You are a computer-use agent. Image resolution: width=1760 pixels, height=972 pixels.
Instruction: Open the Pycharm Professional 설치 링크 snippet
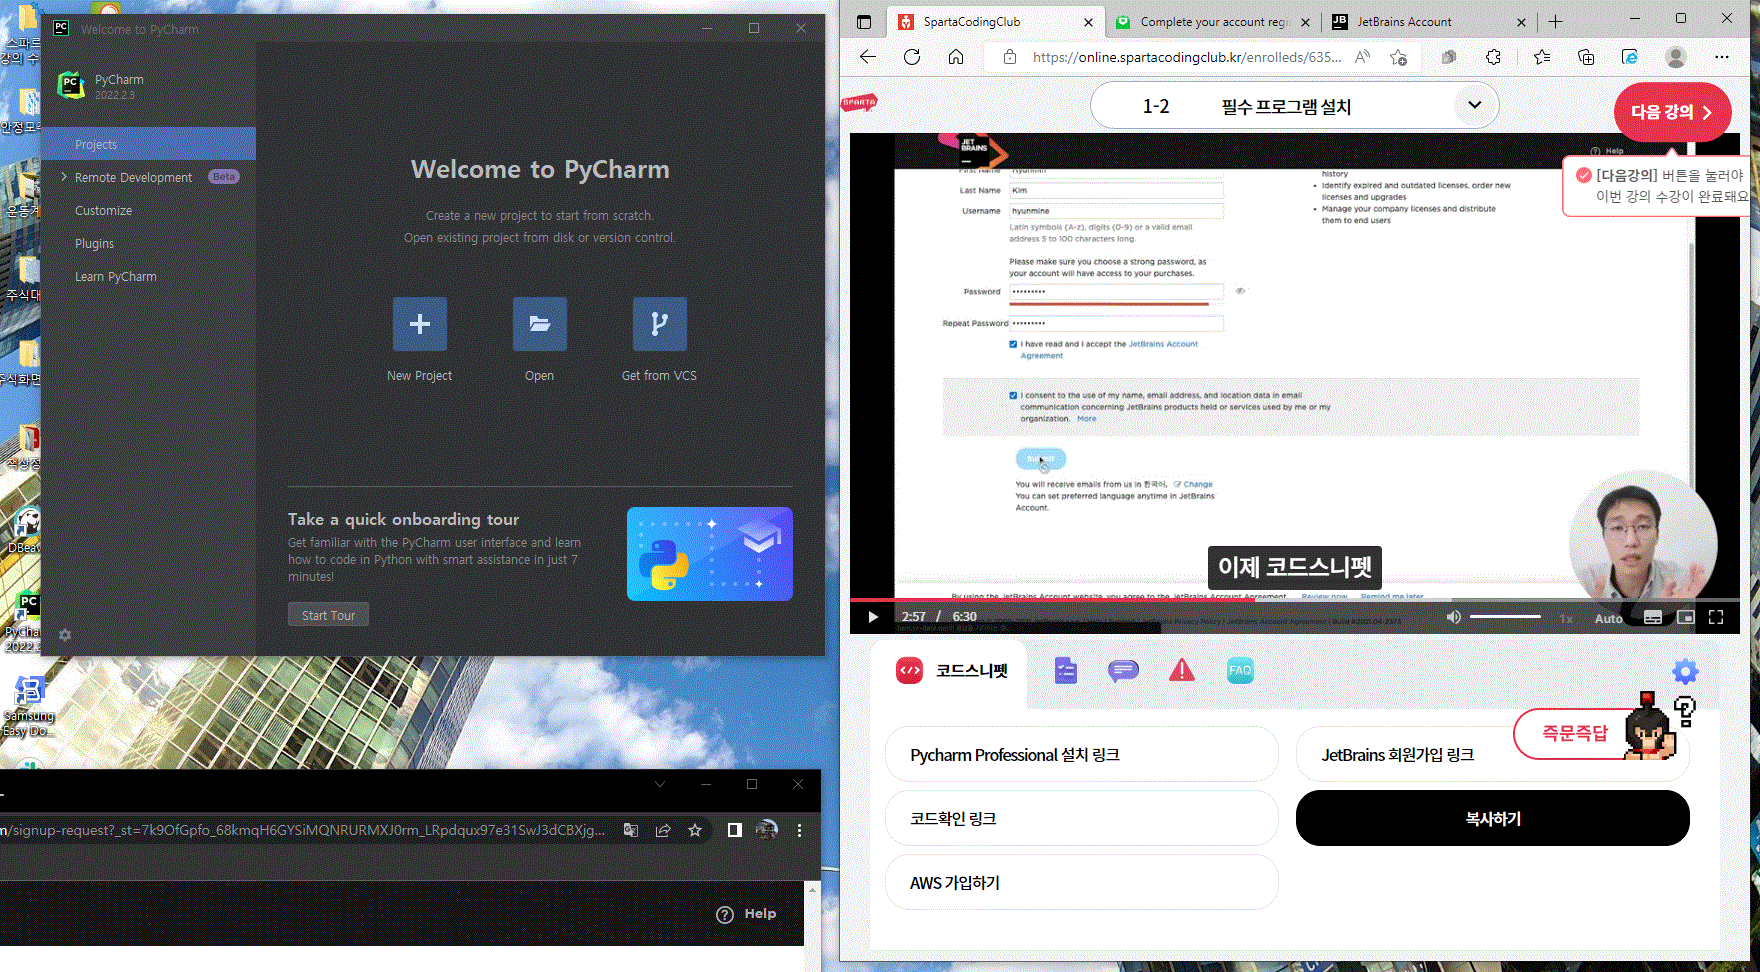tap(1082, 754)
